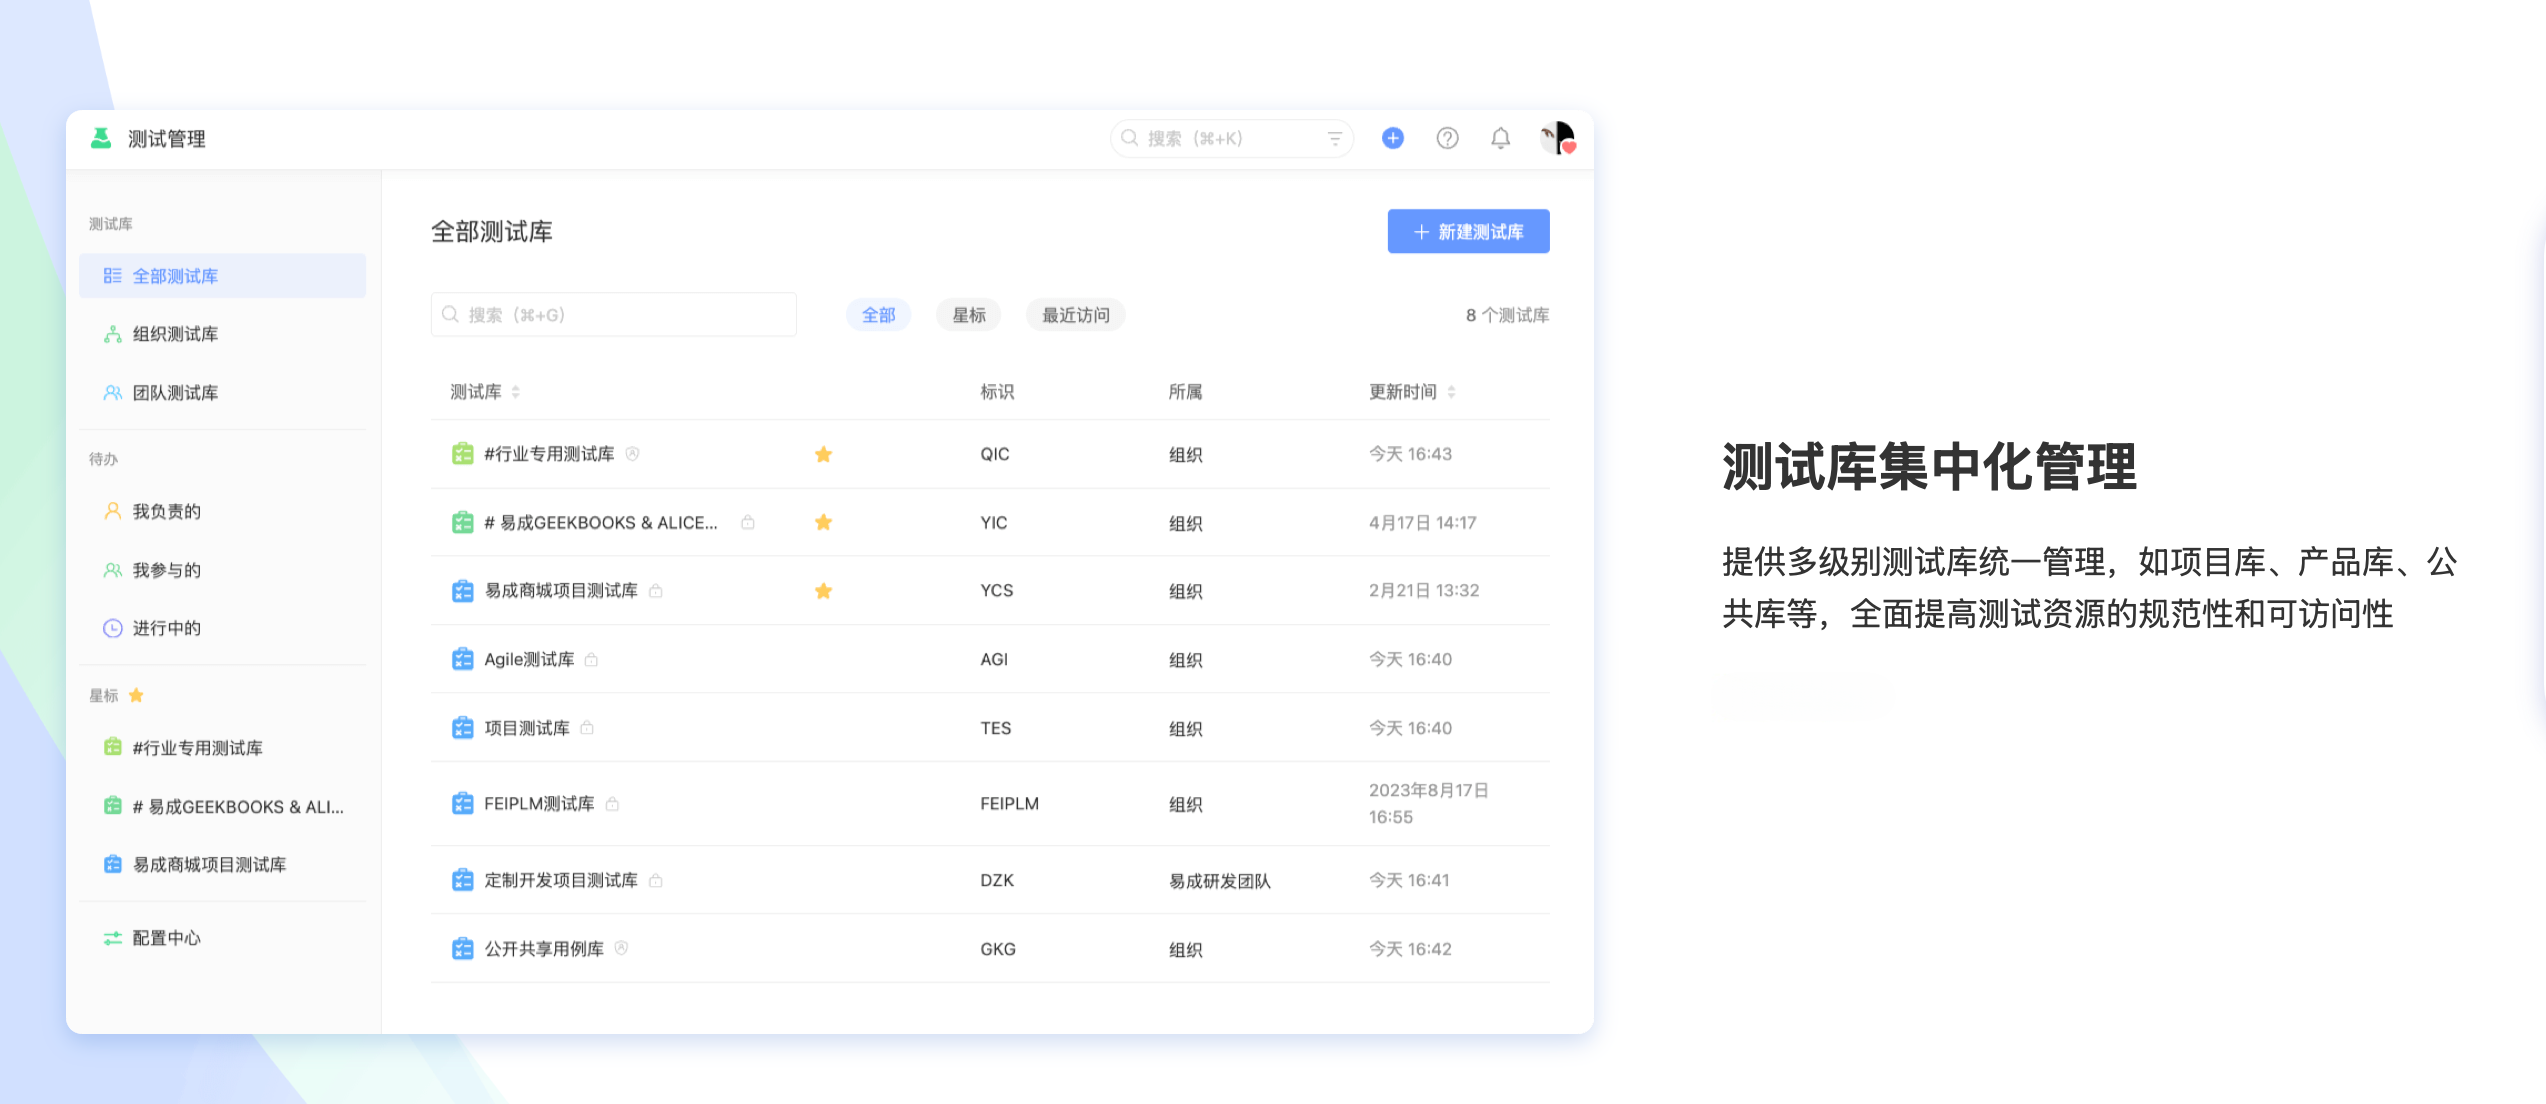Click the user avatar in header

point(1557,138)
